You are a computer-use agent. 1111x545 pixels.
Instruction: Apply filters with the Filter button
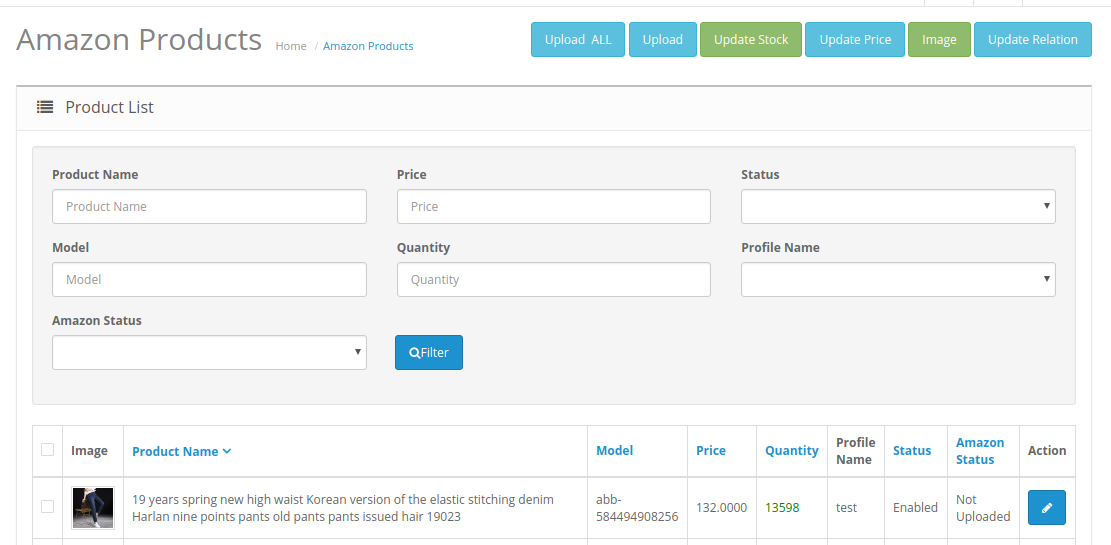[x=429, y=352]
